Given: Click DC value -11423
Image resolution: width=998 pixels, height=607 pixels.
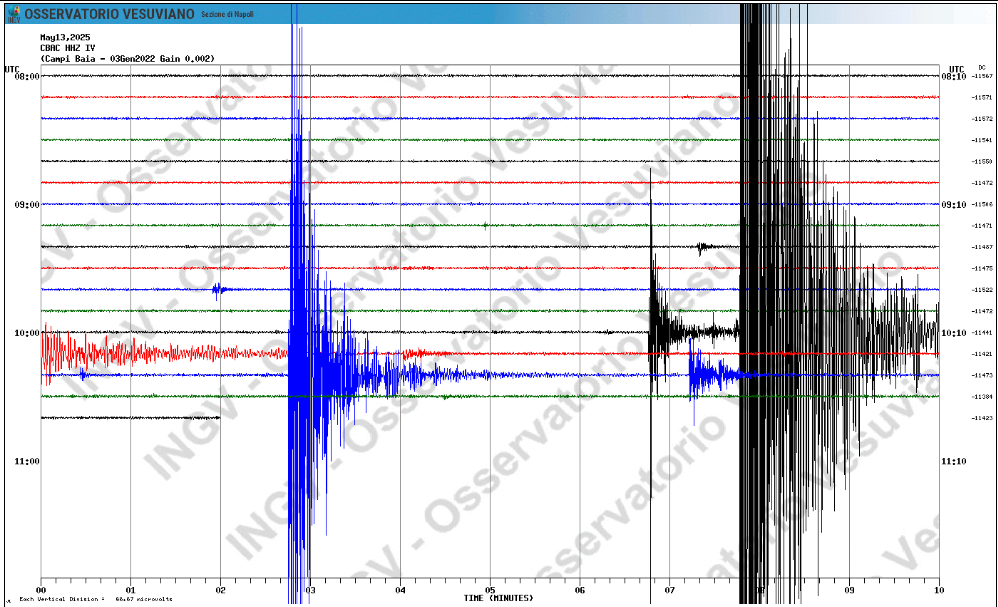Looking at the screenshot, I should pyautogui.click(x=982, y=418).
